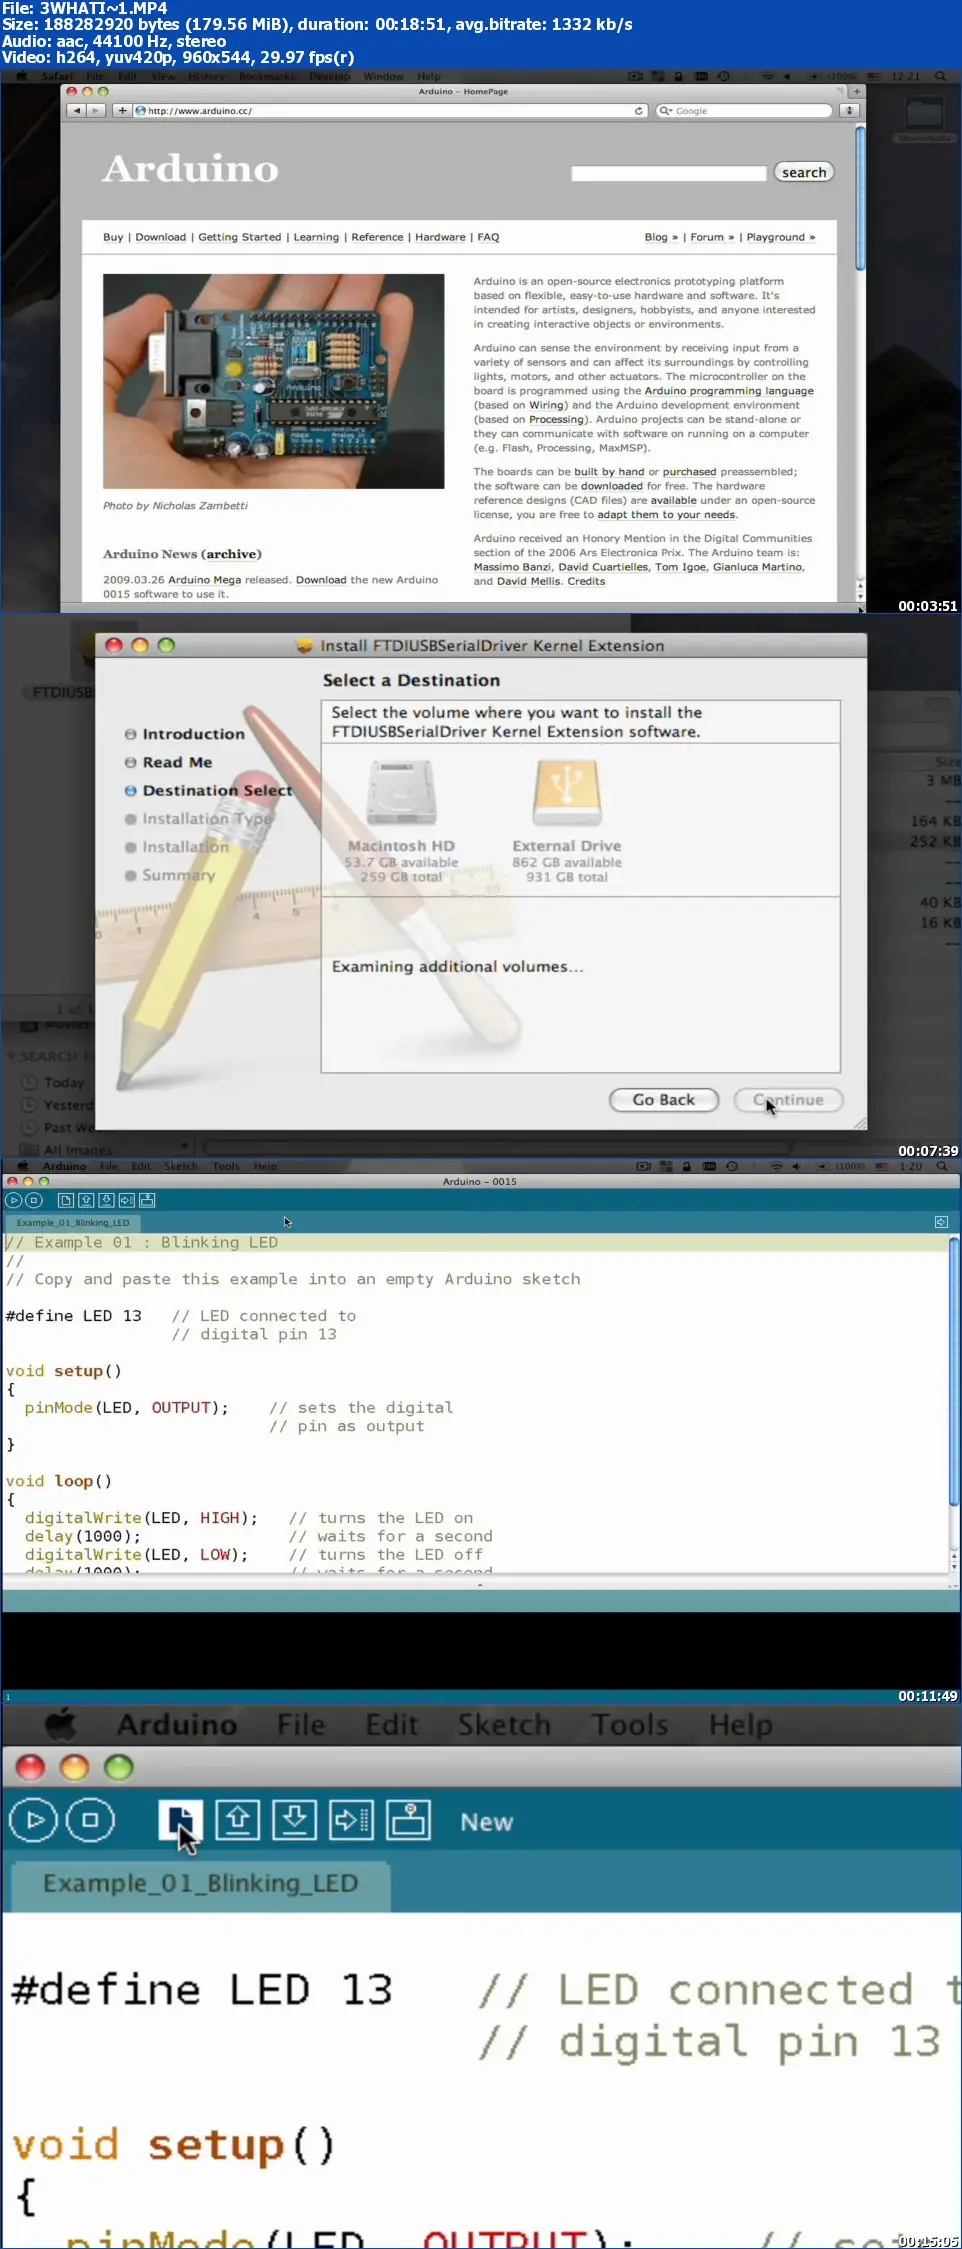
Task: Open the Playground » link
Action: 781,237
